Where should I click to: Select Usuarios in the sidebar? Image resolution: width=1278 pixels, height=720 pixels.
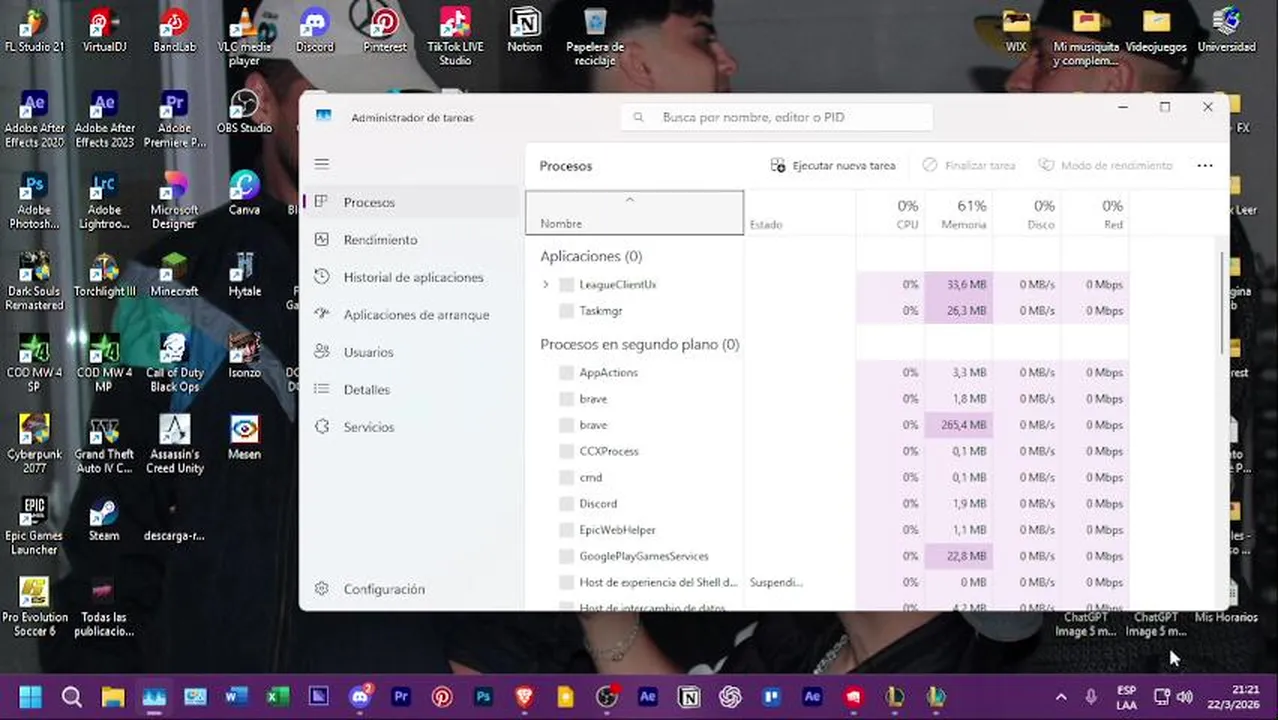(411, 352)
